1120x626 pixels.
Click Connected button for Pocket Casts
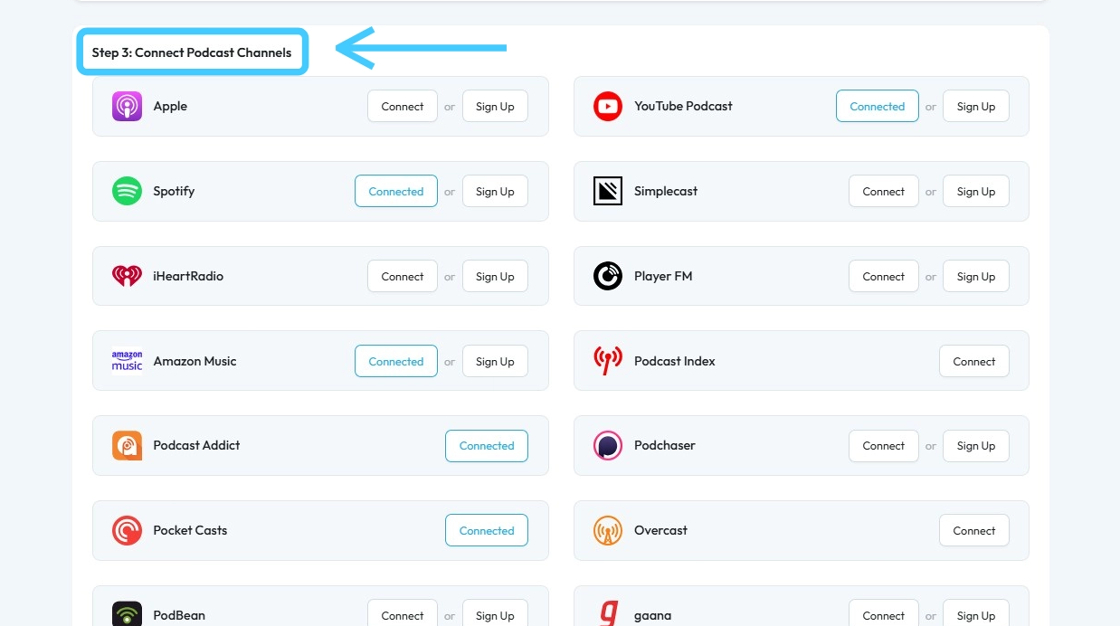(x=486, y=530)
